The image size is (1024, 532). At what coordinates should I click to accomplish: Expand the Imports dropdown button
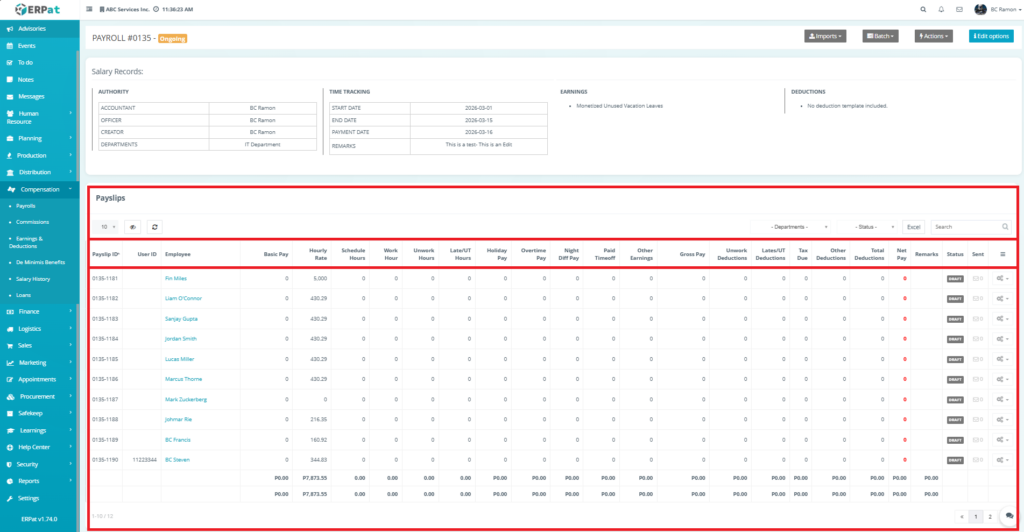[825, 36]
